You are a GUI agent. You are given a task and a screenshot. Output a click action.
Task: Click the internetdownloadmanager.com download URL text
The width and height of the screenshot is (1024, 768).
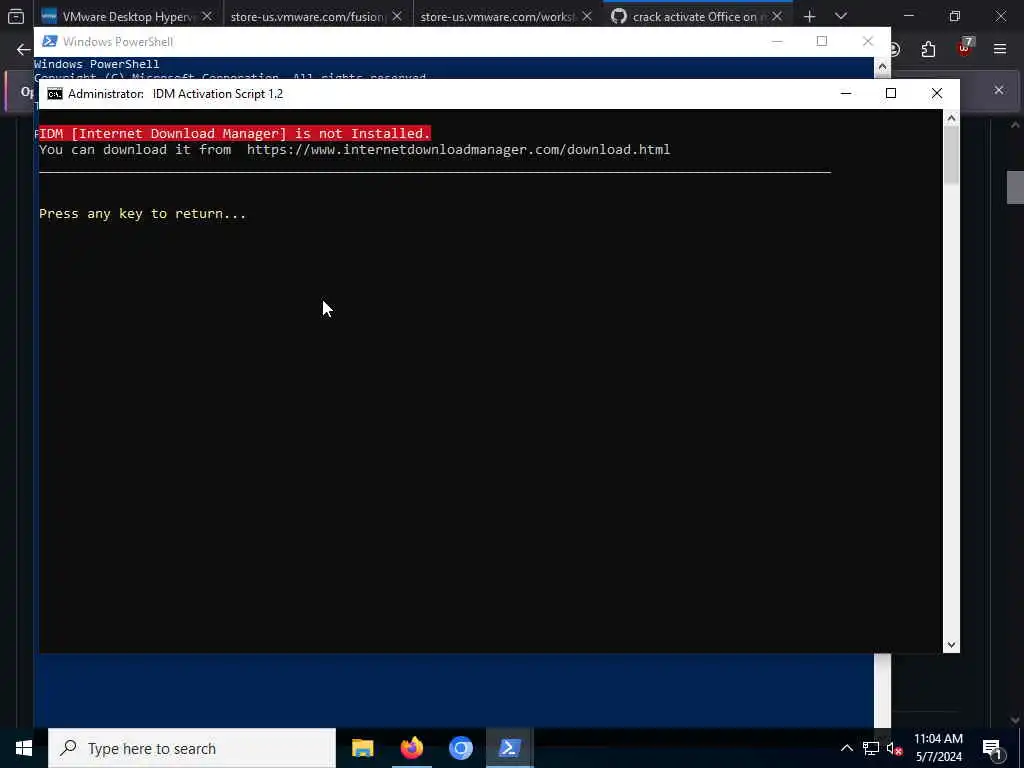[458, 150]
